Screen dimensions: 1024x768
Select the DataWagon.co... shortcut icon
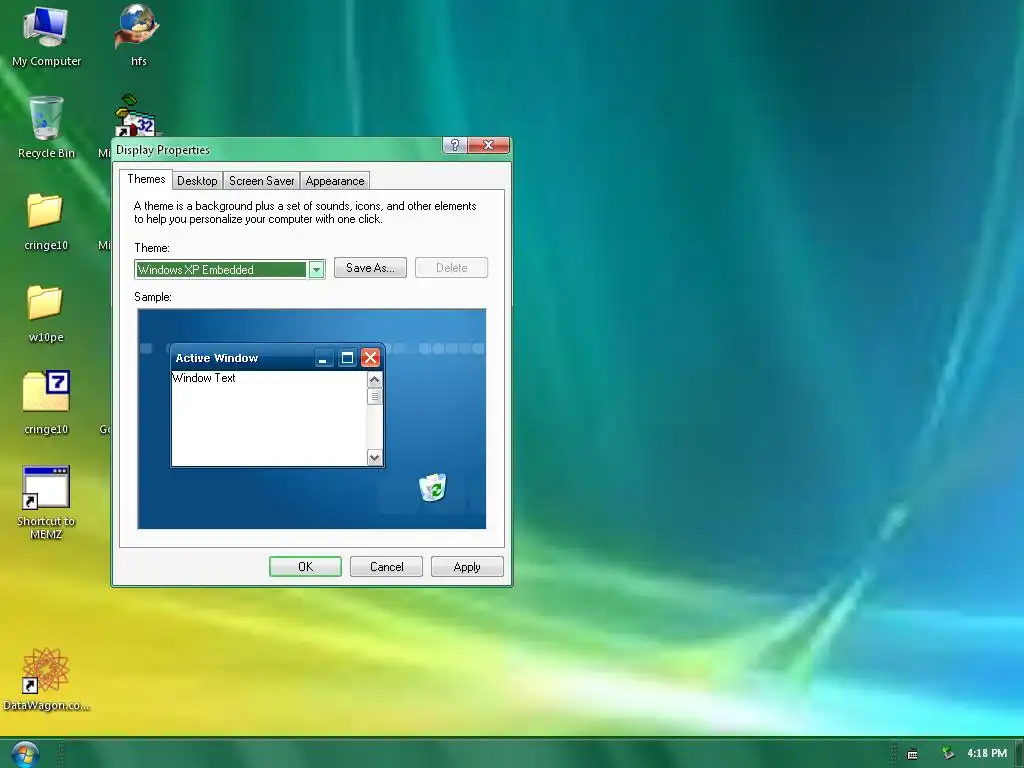pos(46,679)
